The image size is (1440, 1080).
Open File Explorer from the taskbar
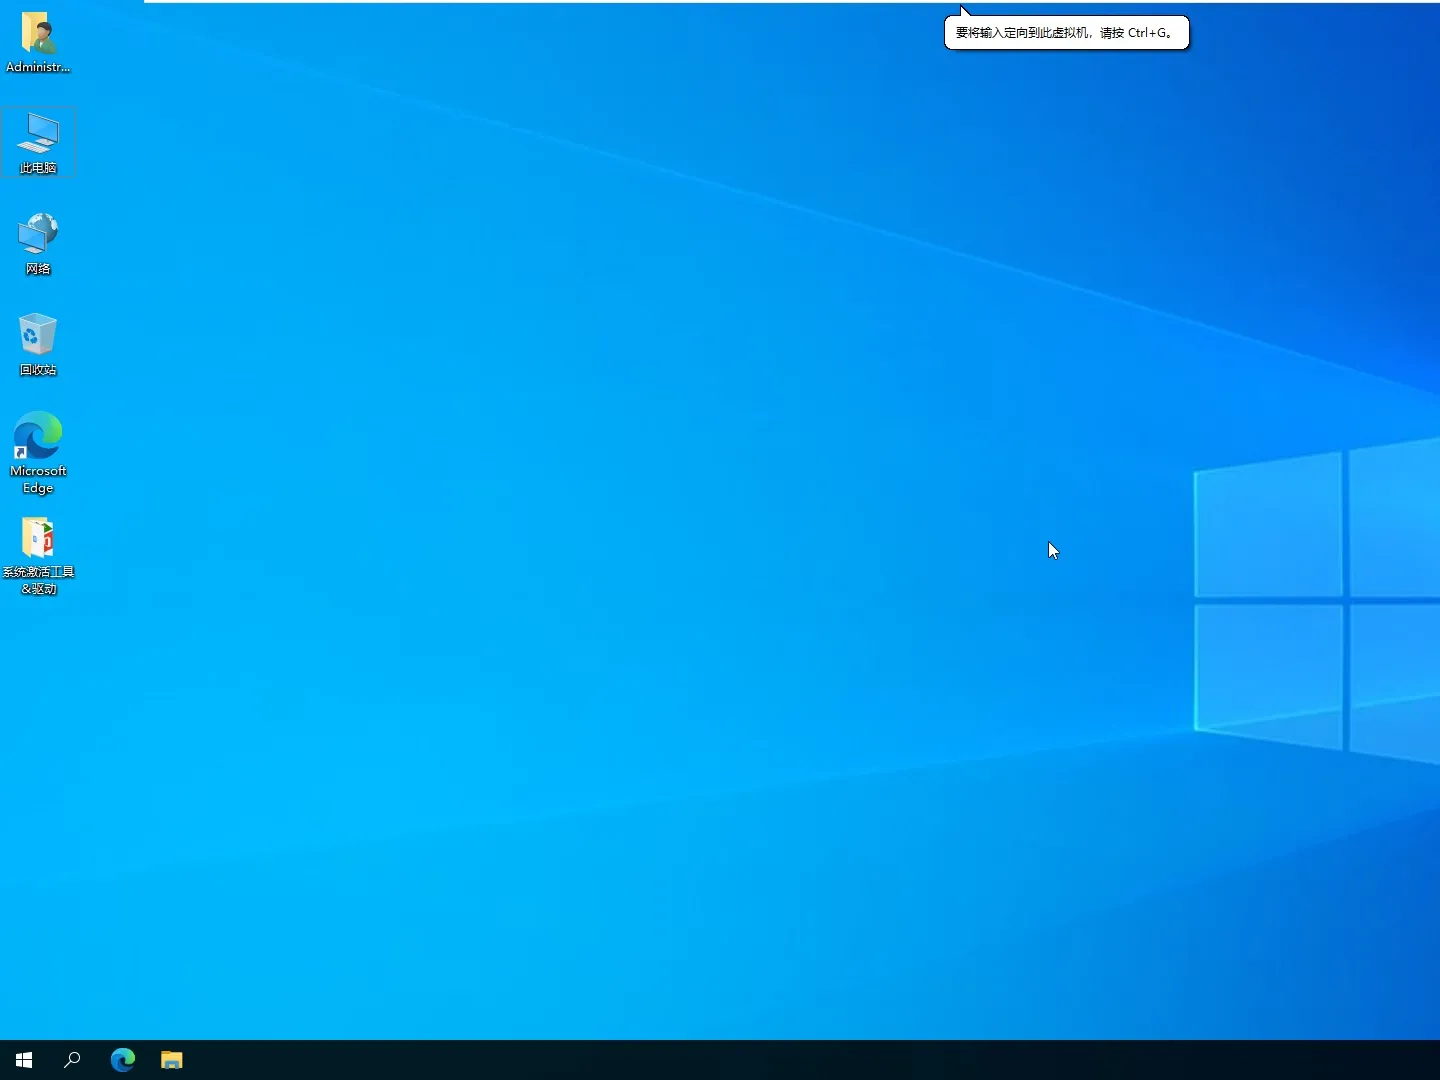tap(171, 1061)
